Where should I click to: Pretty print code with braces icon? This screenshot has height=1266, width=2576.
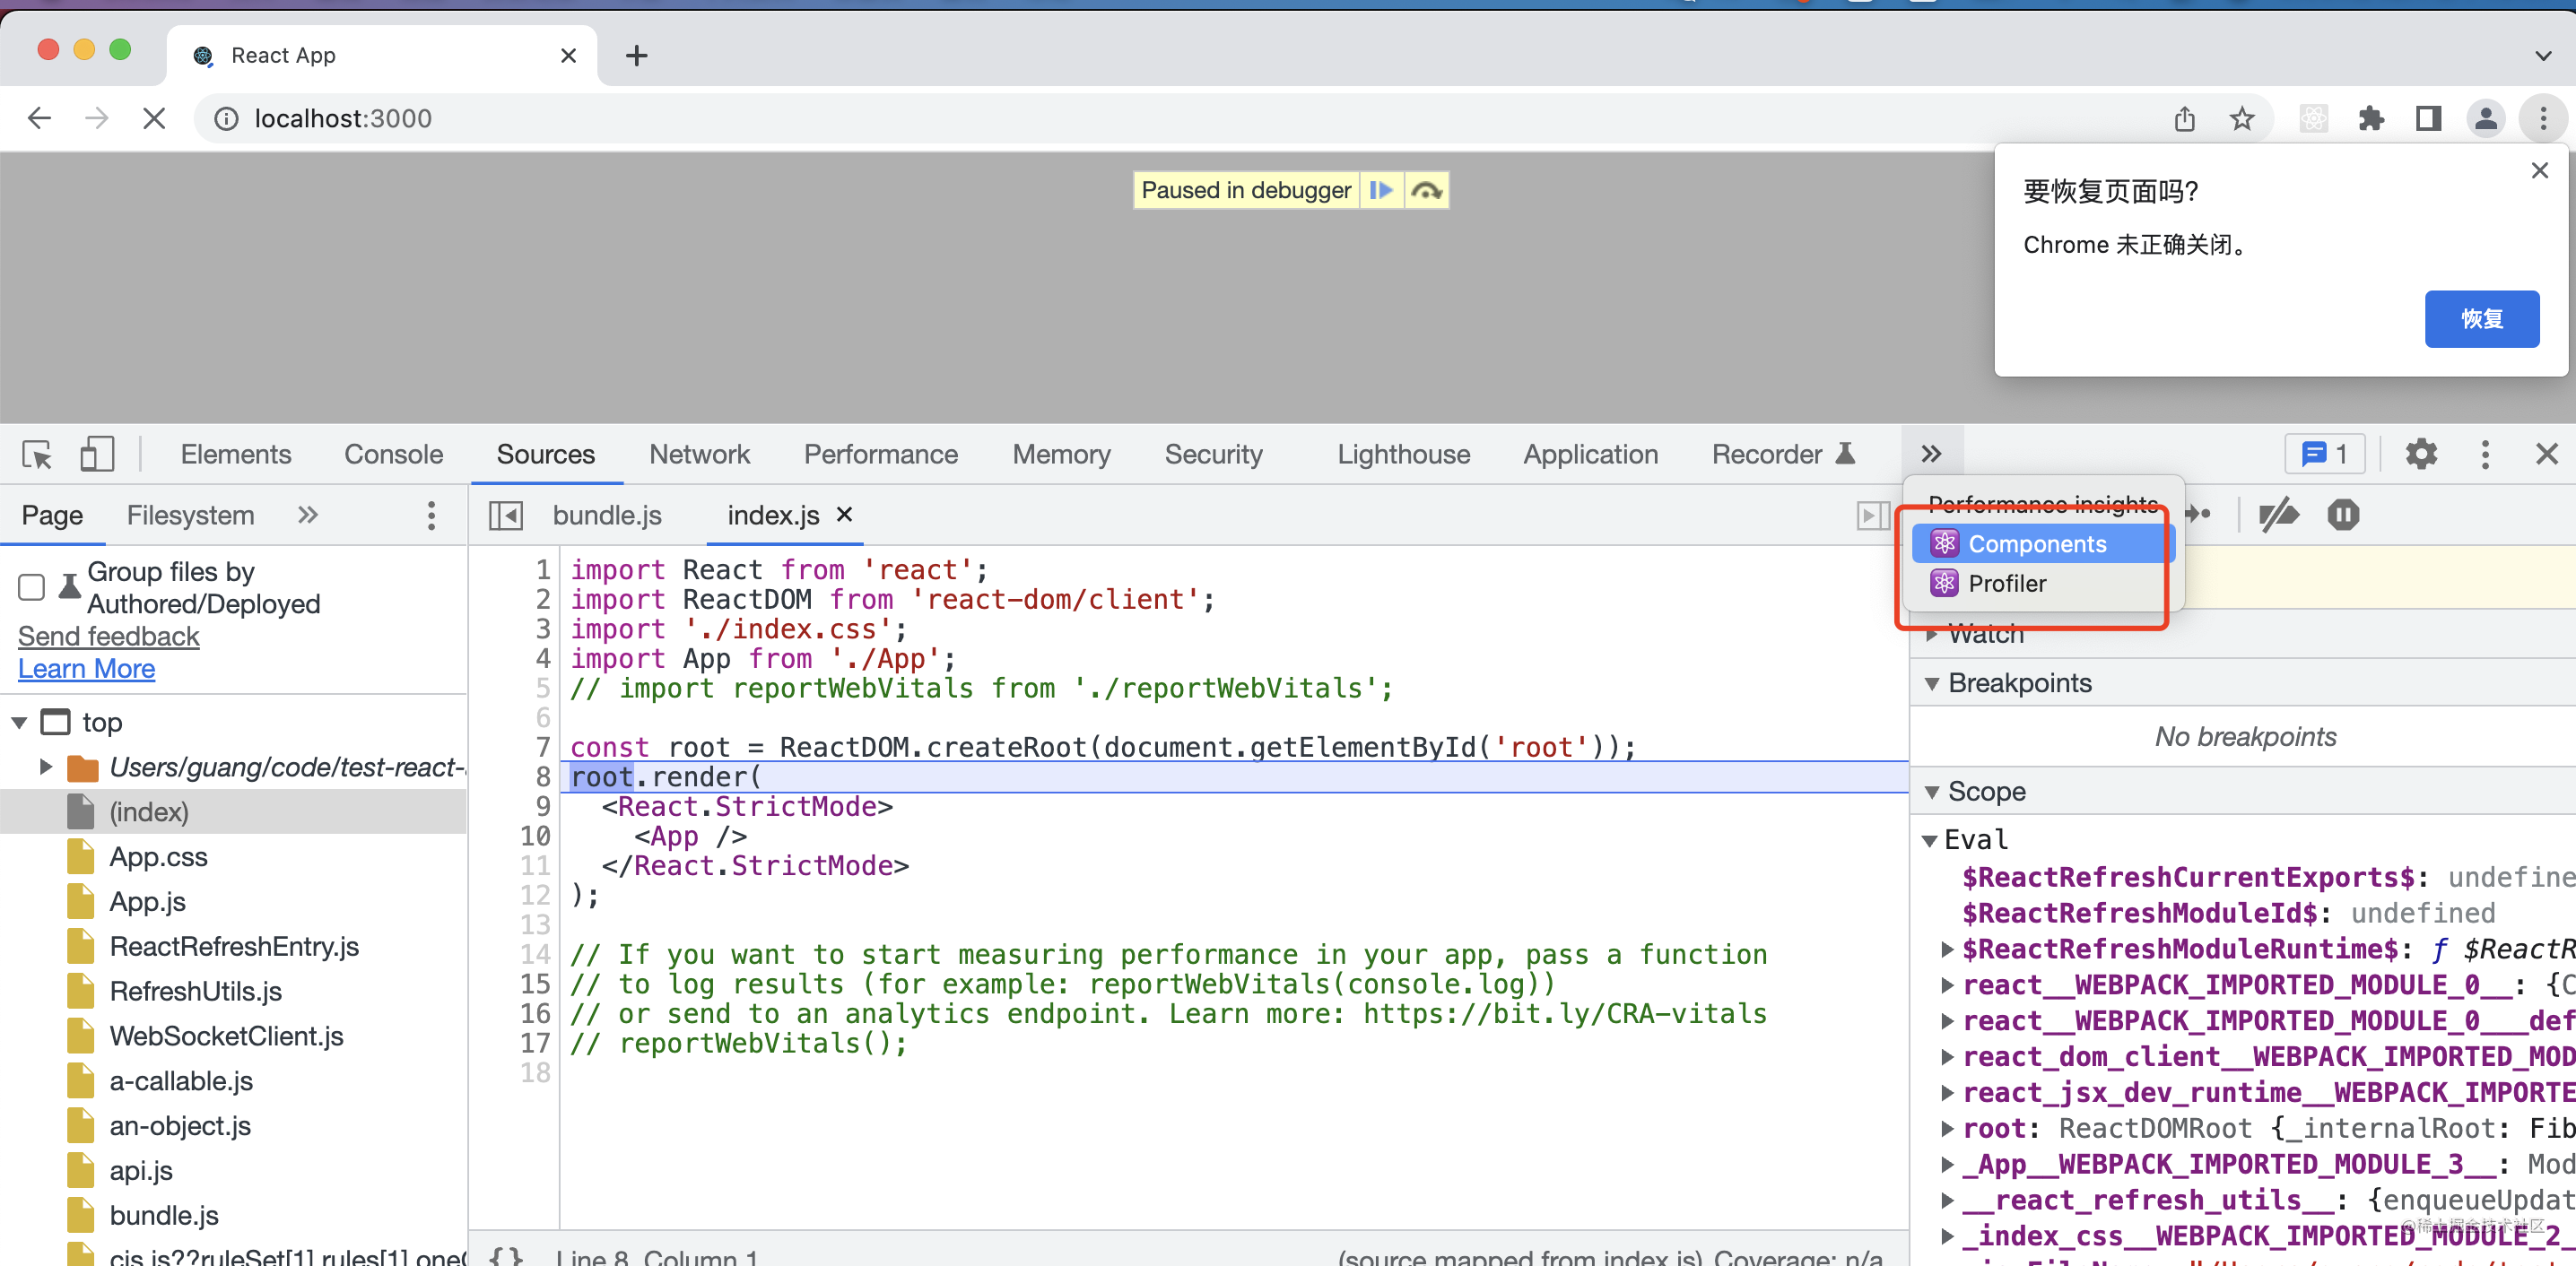(x=506, y=1256)
